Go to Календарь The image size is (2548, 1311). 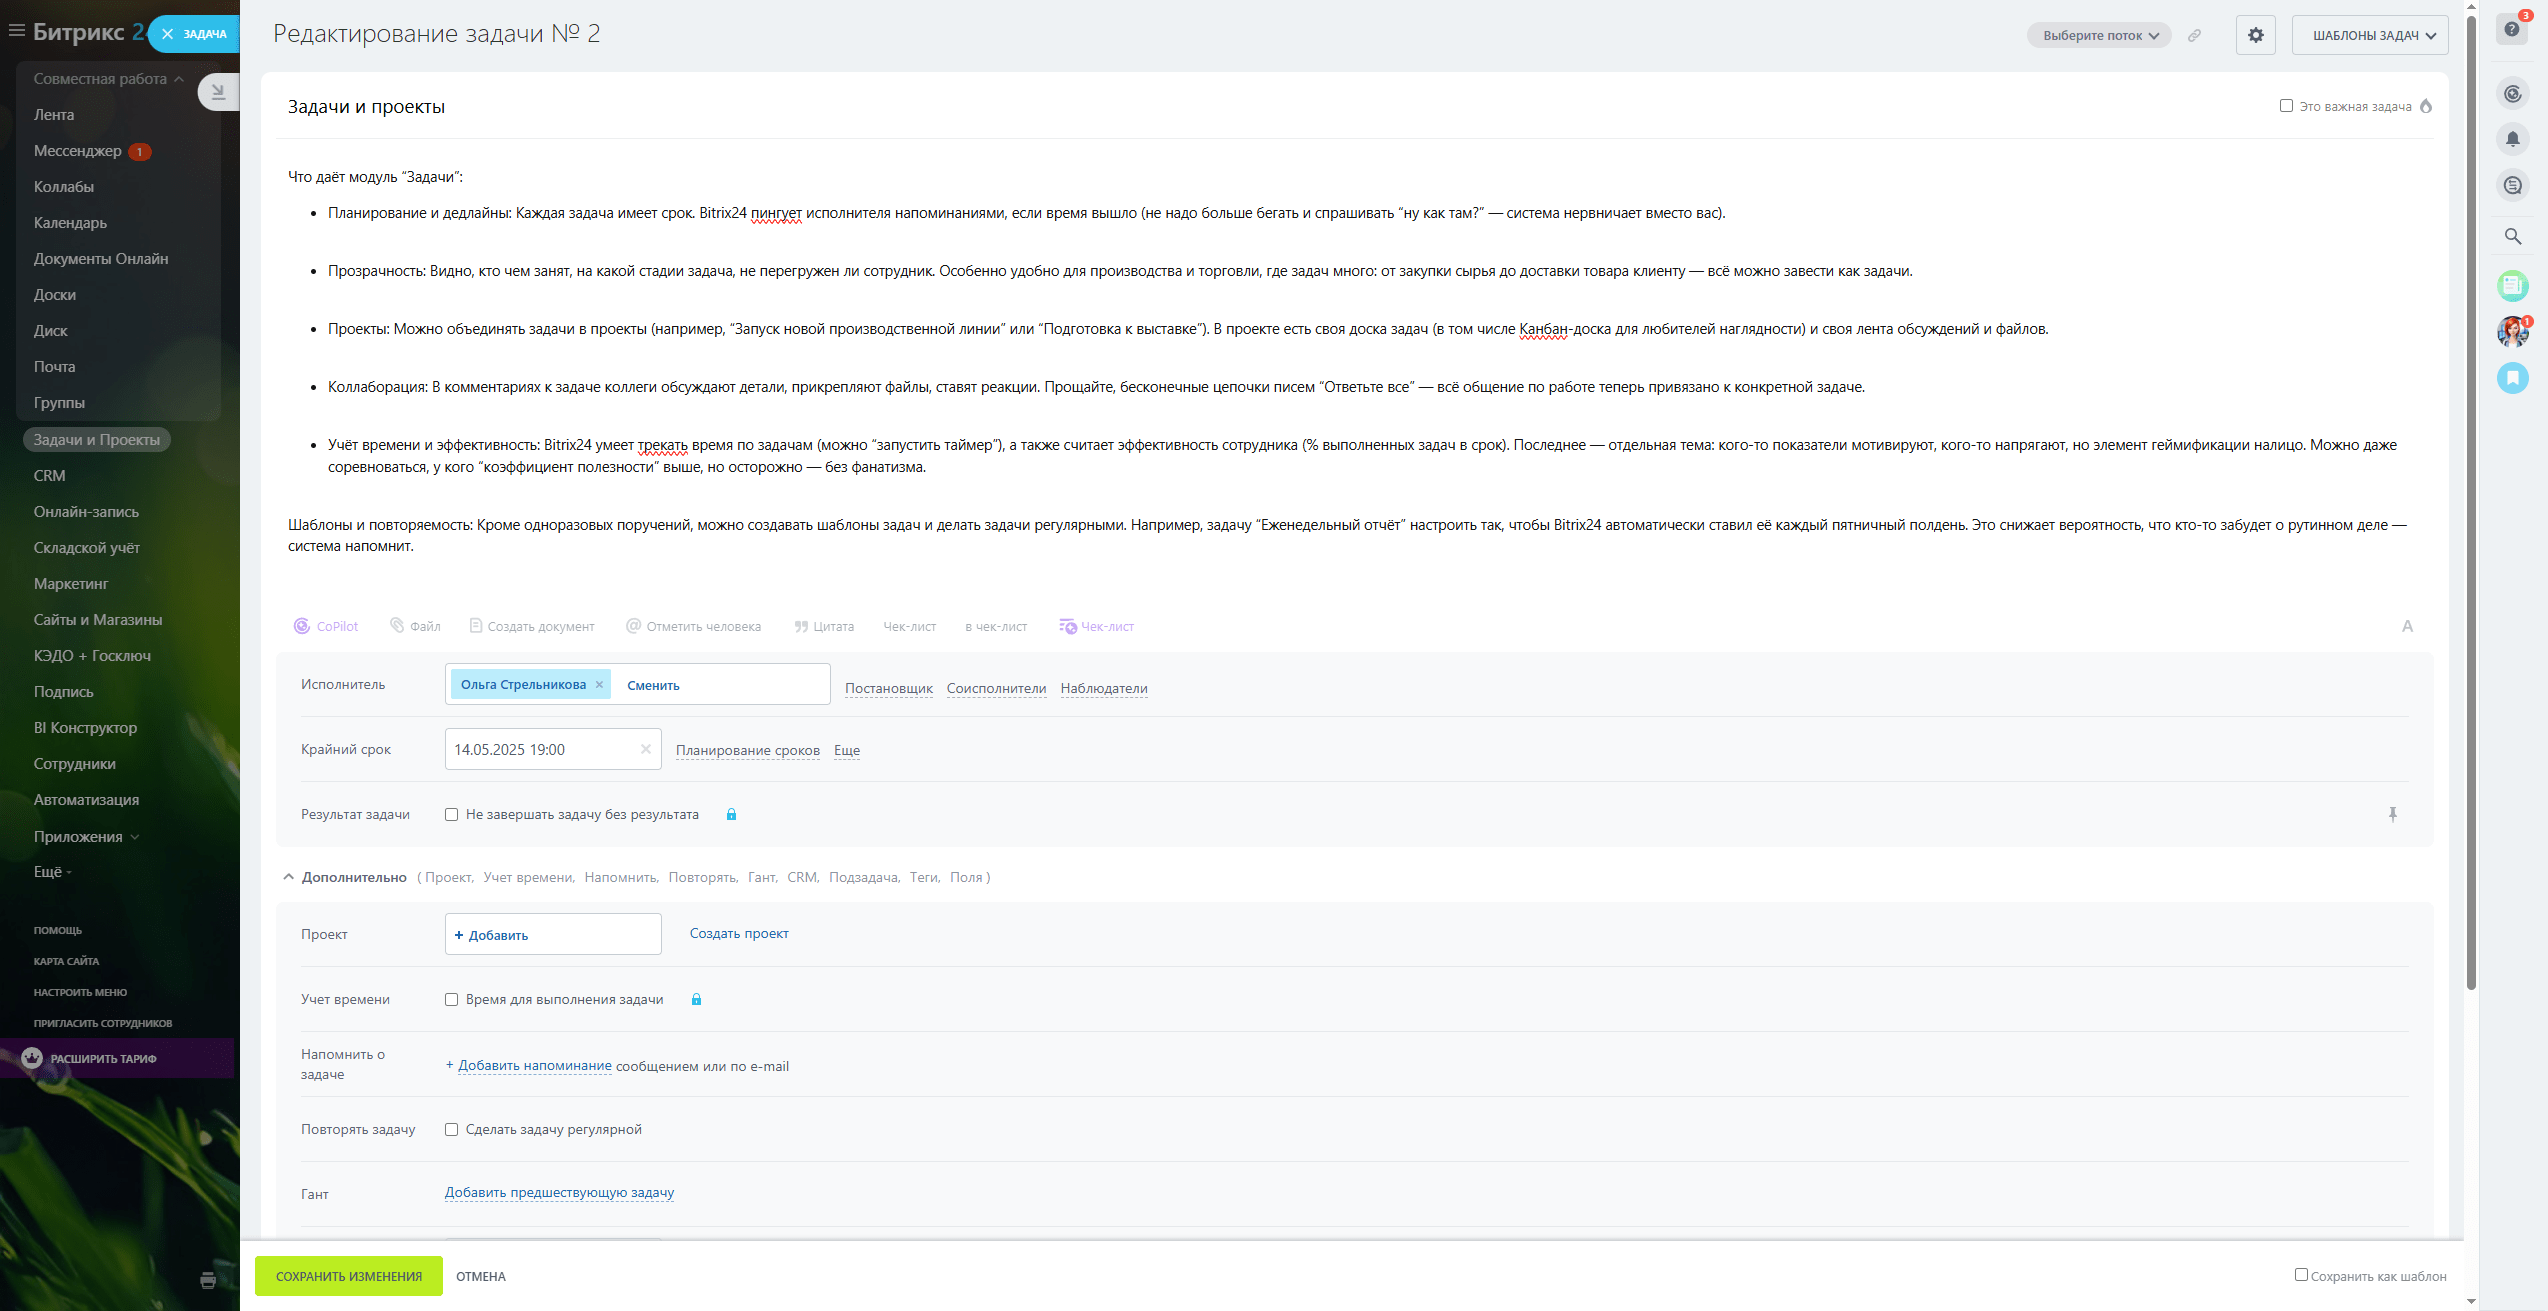pos(70,223)
